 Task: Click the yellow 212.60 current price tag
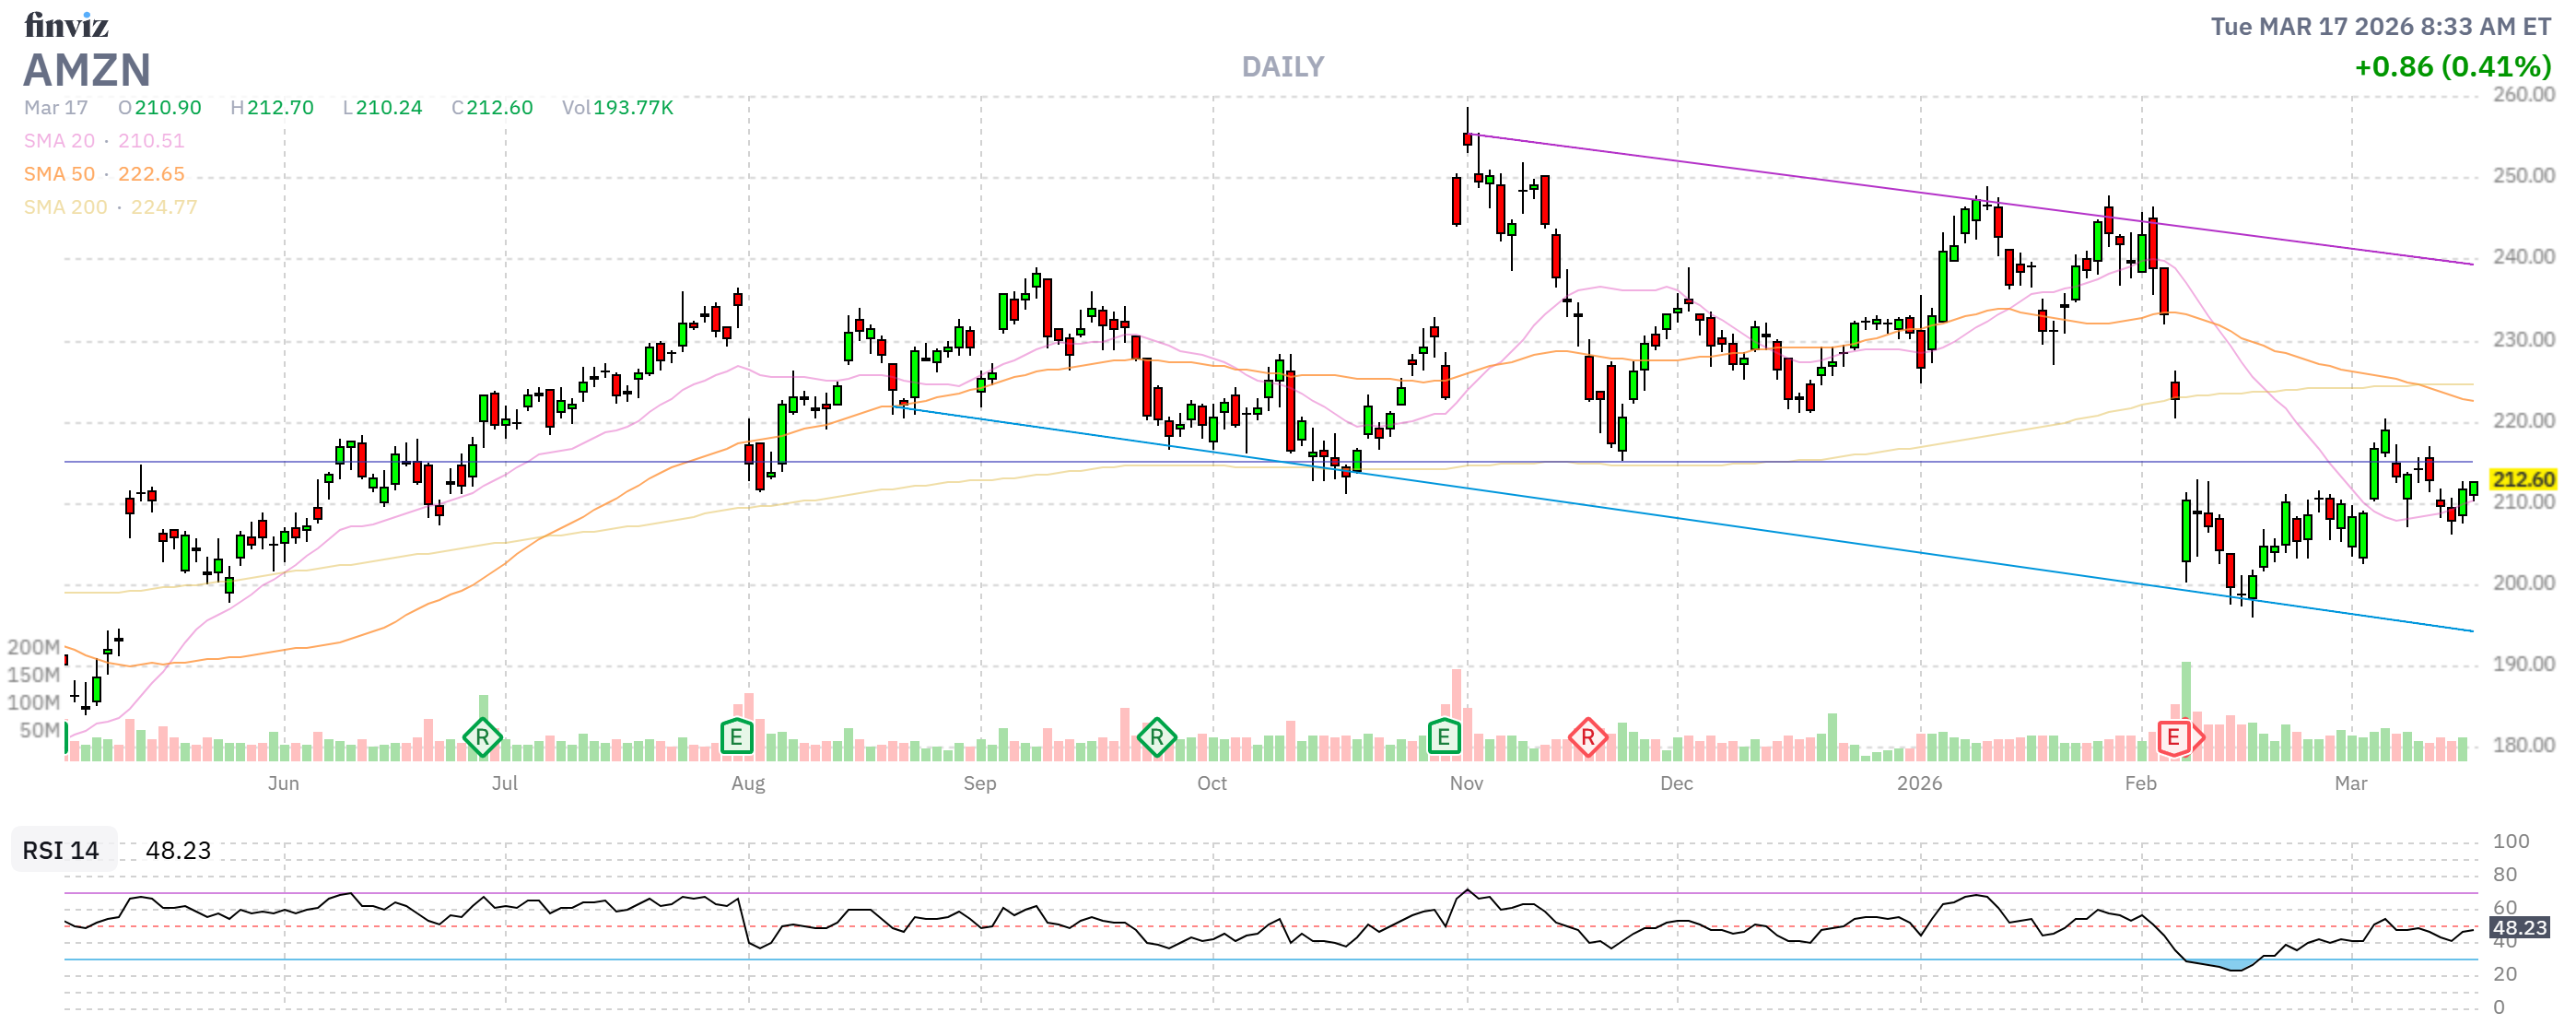(x=2522, y=479)
